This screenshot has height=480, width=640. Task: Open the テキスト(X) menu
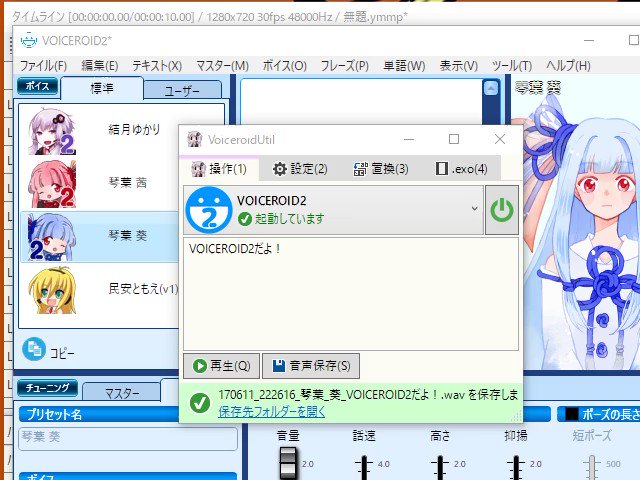pos(157,66)
